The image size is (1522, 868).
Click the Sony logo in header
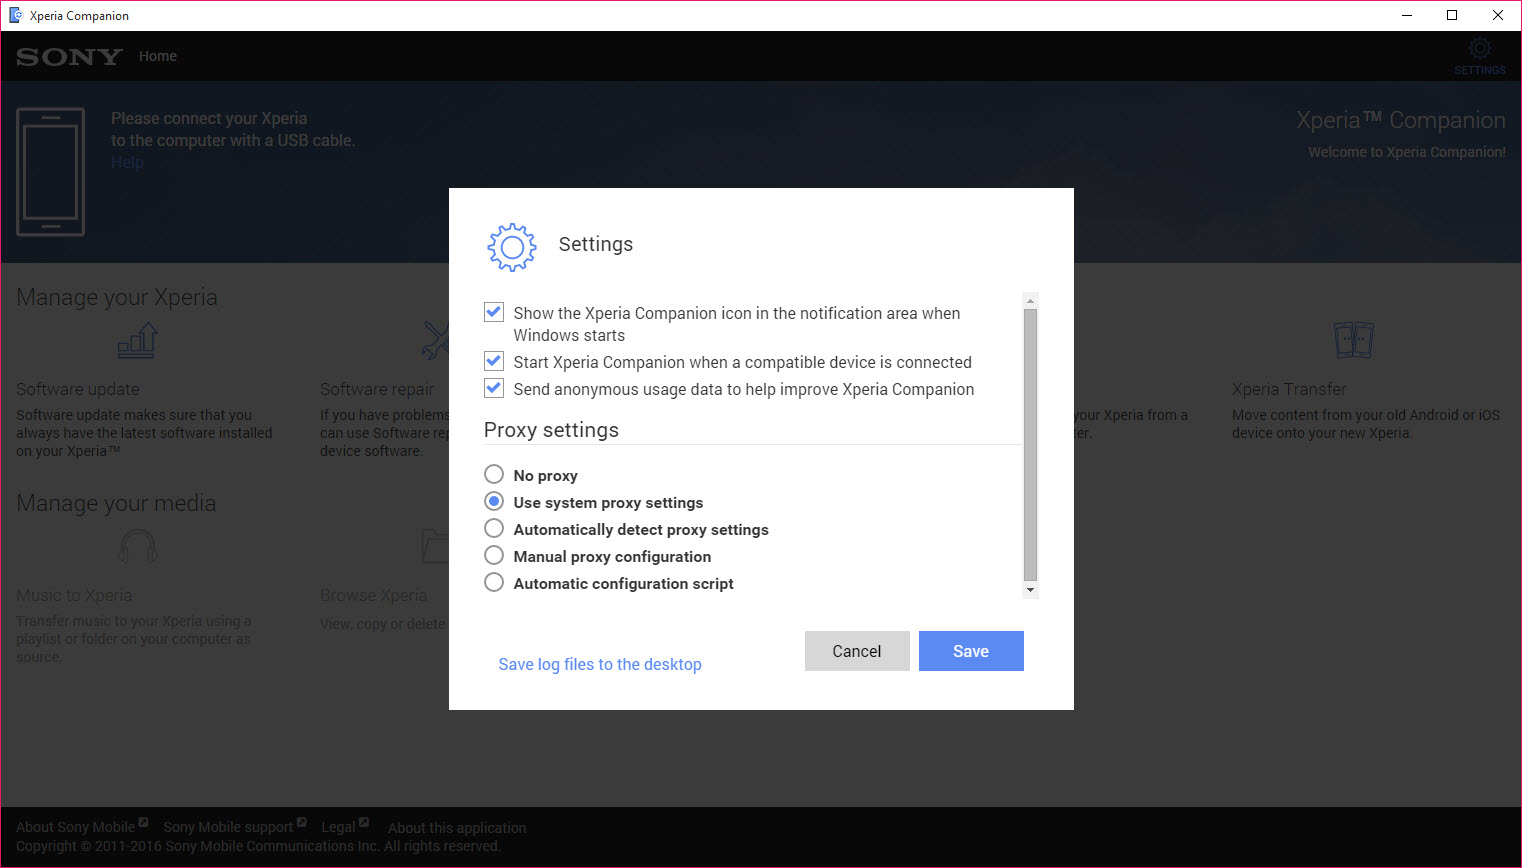69,57
